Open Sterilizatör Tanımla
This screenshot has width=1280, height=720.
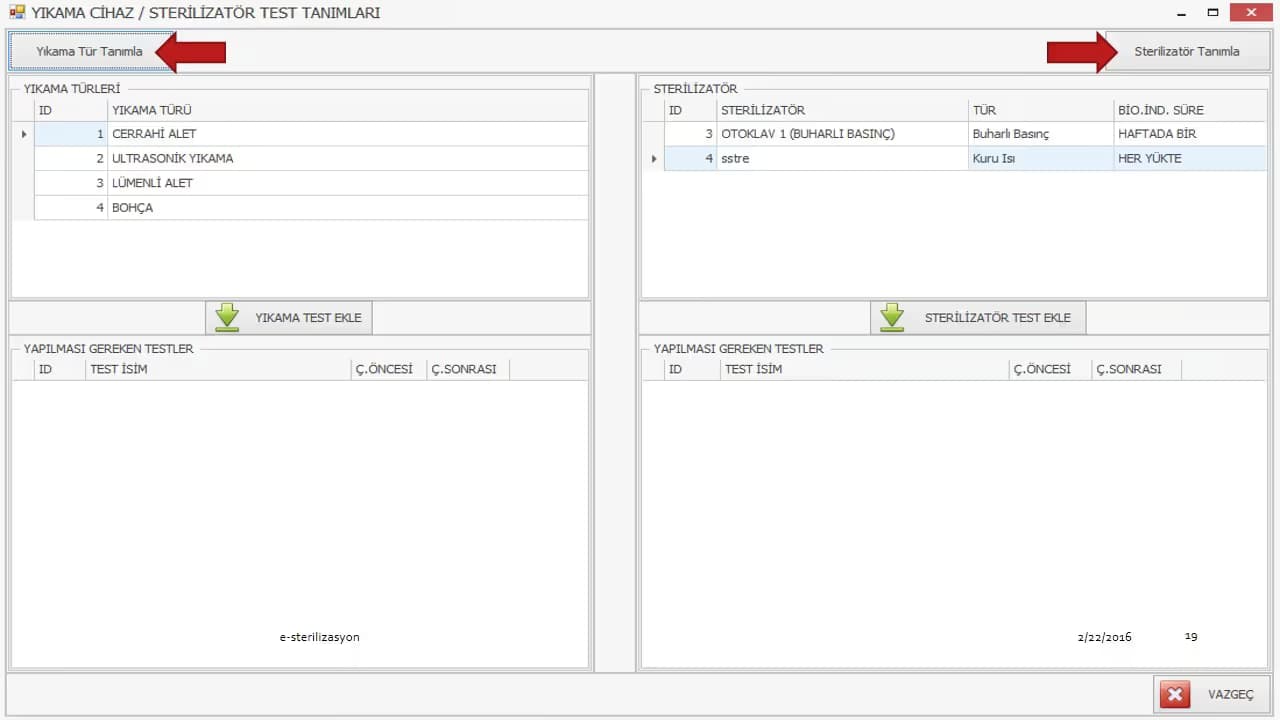[1187, 51]
